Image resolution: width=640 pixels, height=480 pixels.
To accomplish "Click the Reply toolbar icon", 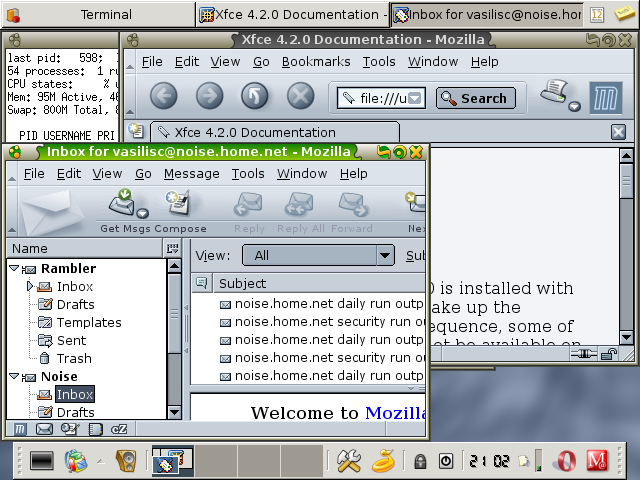I will 249,204.
